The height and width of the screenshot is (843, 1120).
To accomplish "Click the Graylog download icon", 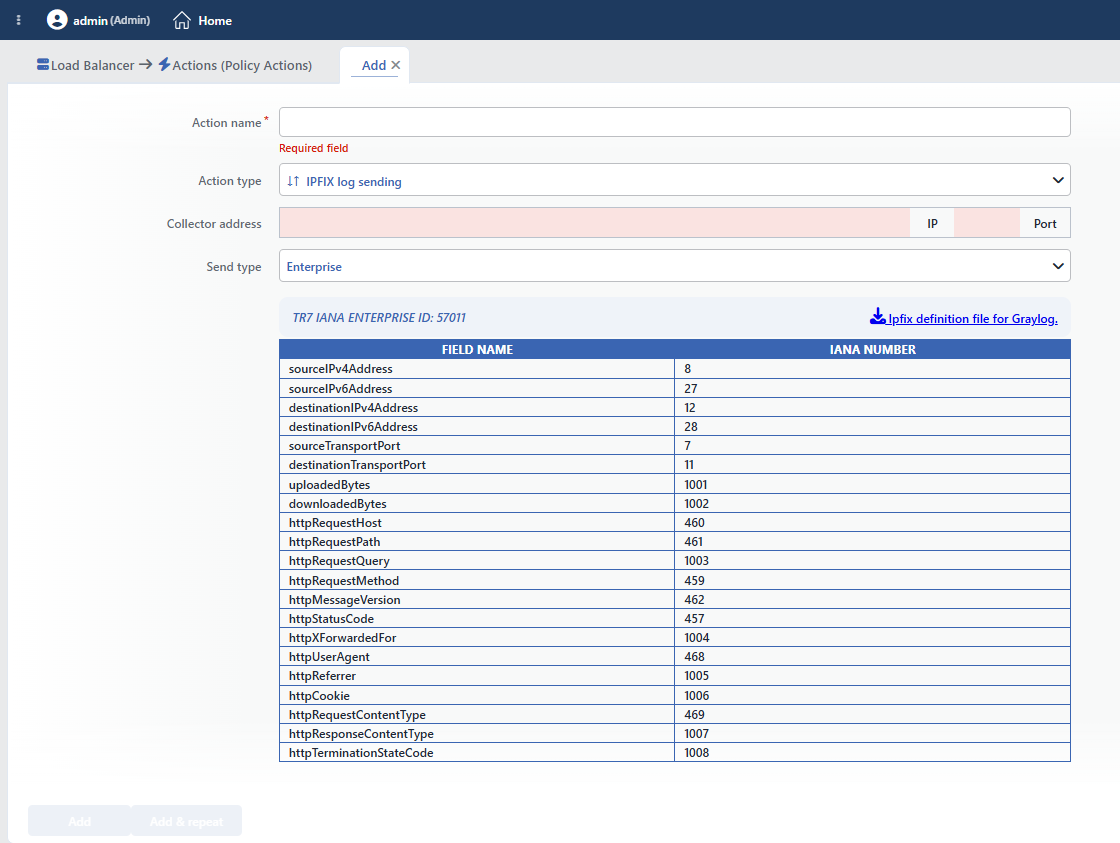I will point(878,316).
